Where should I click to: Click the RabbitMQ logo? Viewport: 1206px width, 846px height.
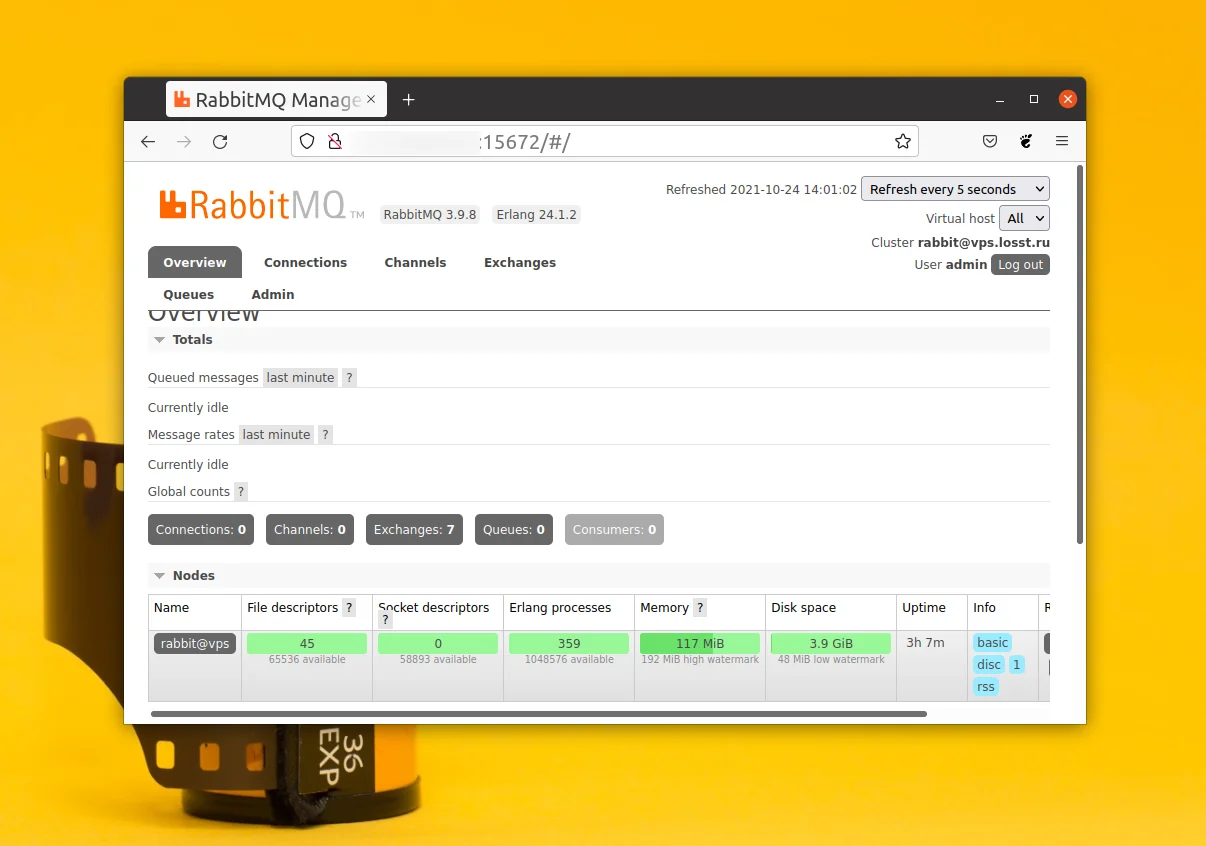(x=261, y=205)
